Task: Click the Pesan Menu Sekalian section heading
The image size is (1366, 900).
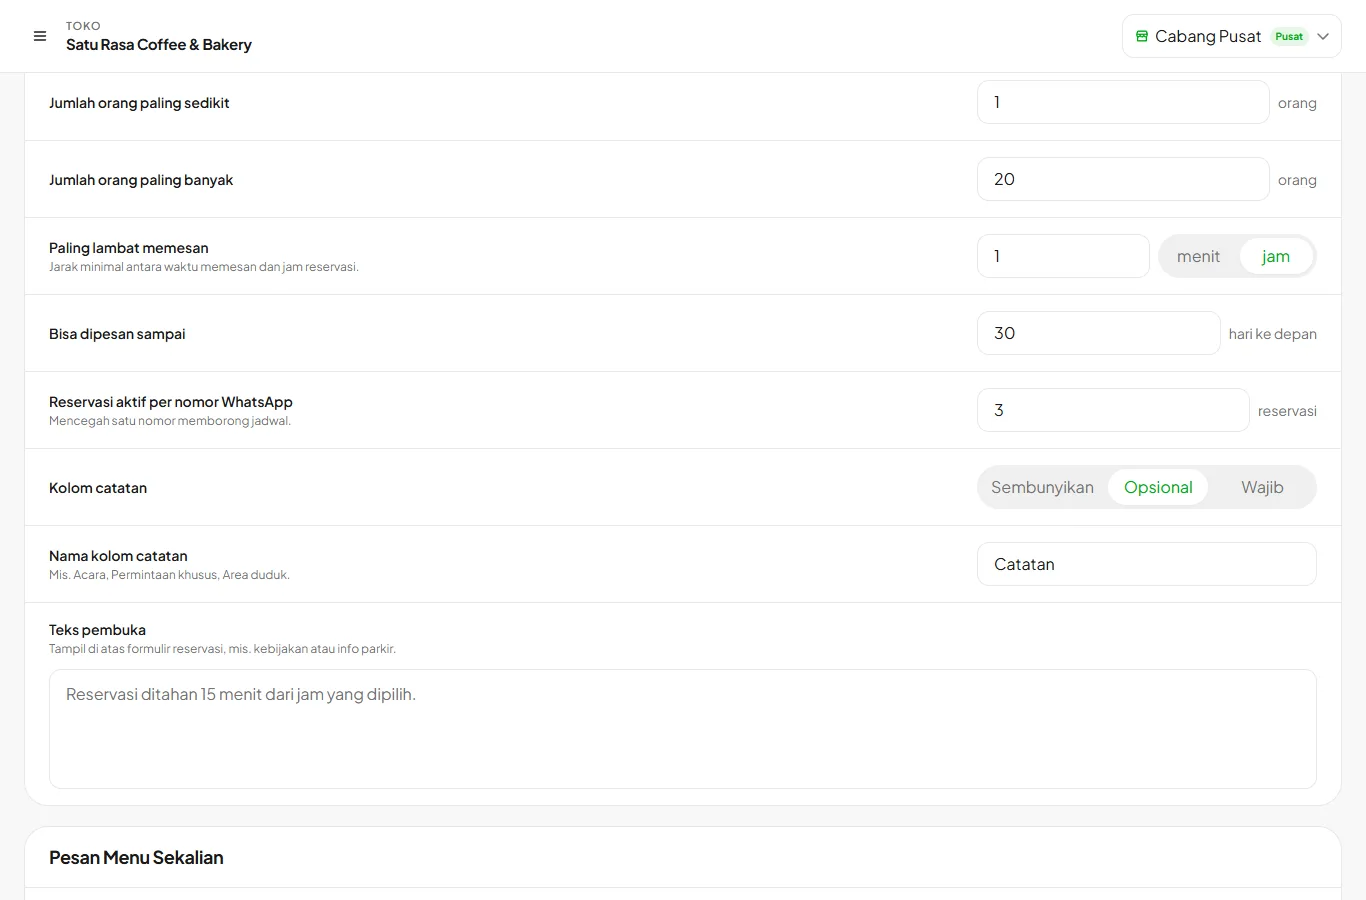Action: [x=136, y=858]
